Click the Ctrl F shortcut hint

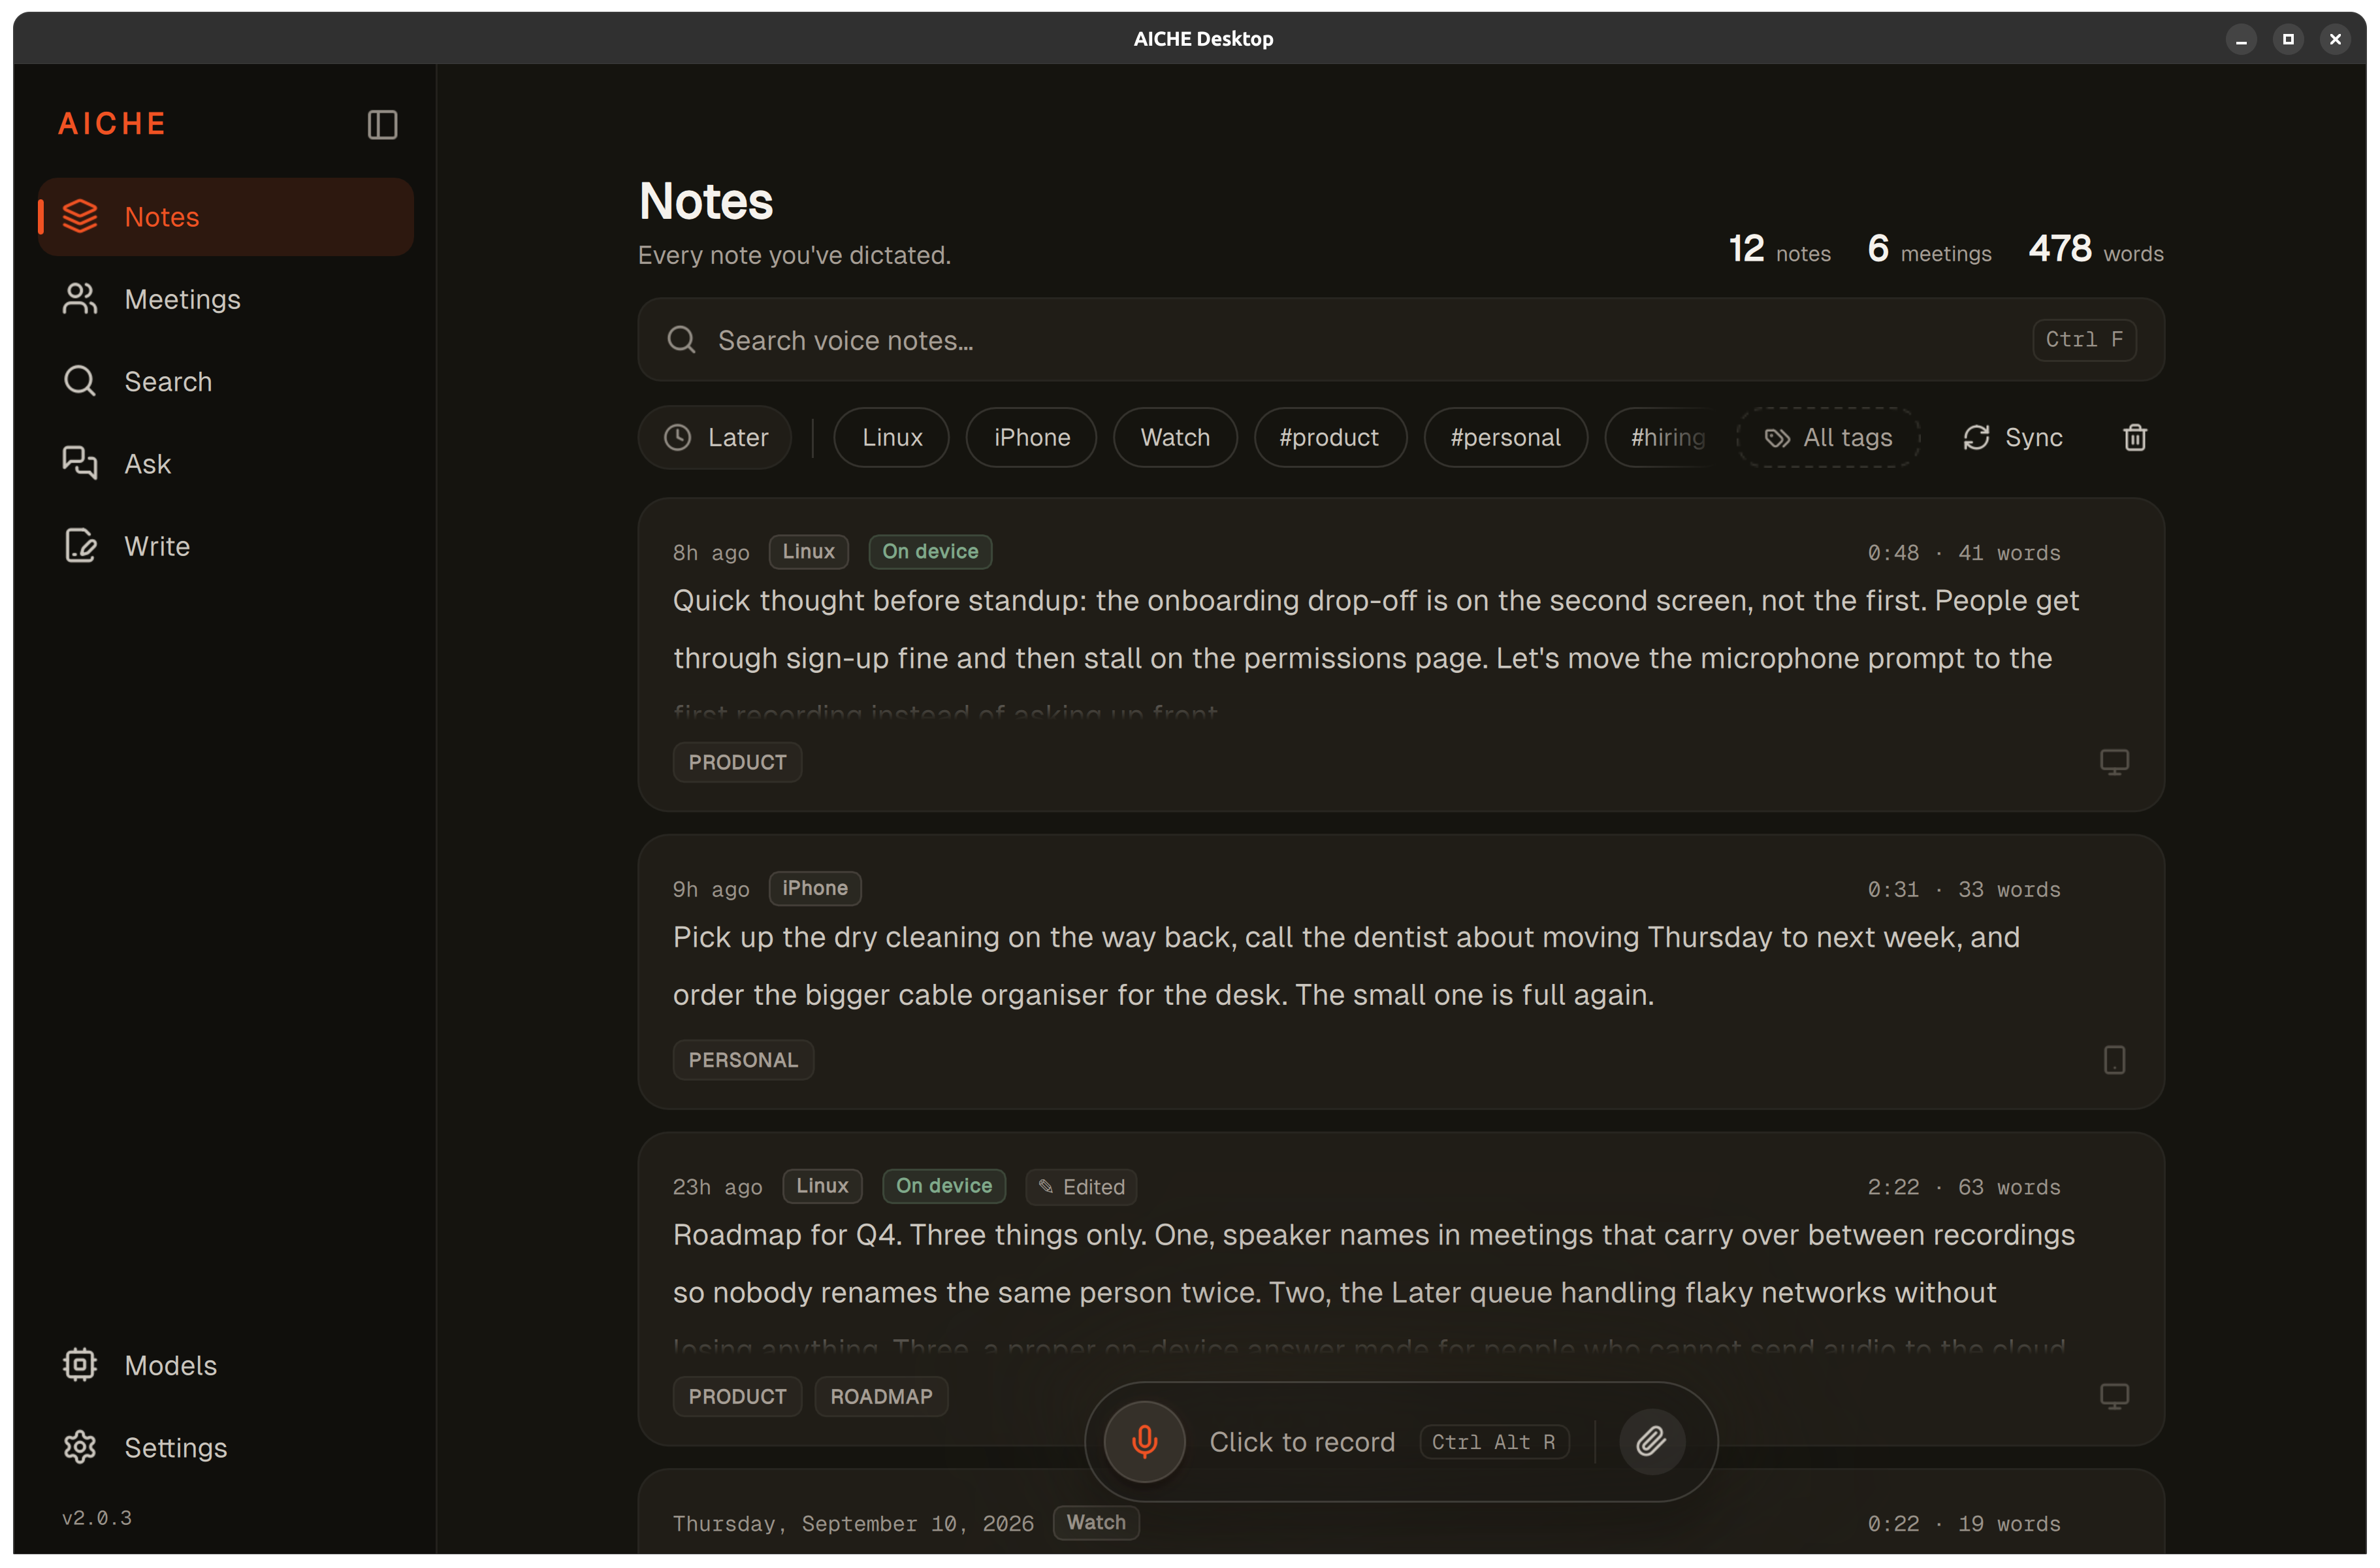click(2084, 340)
